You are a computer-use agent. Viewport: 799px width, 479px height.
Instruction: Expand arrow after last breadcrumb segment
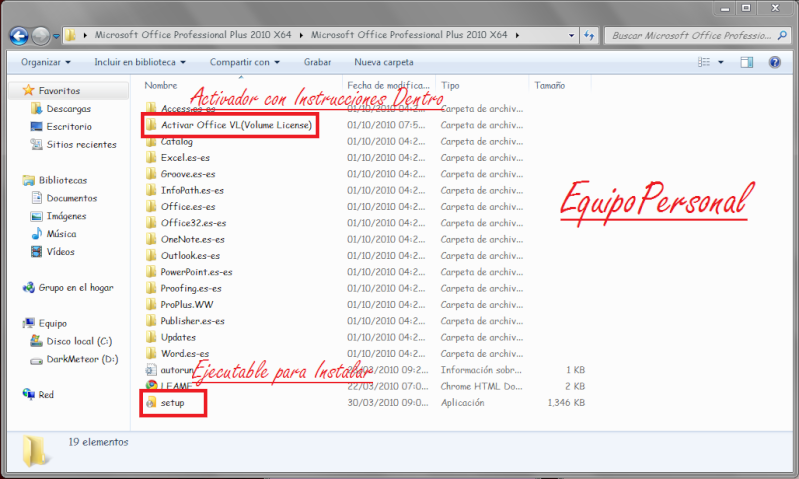pyautogui.click(x=517, y=35)
